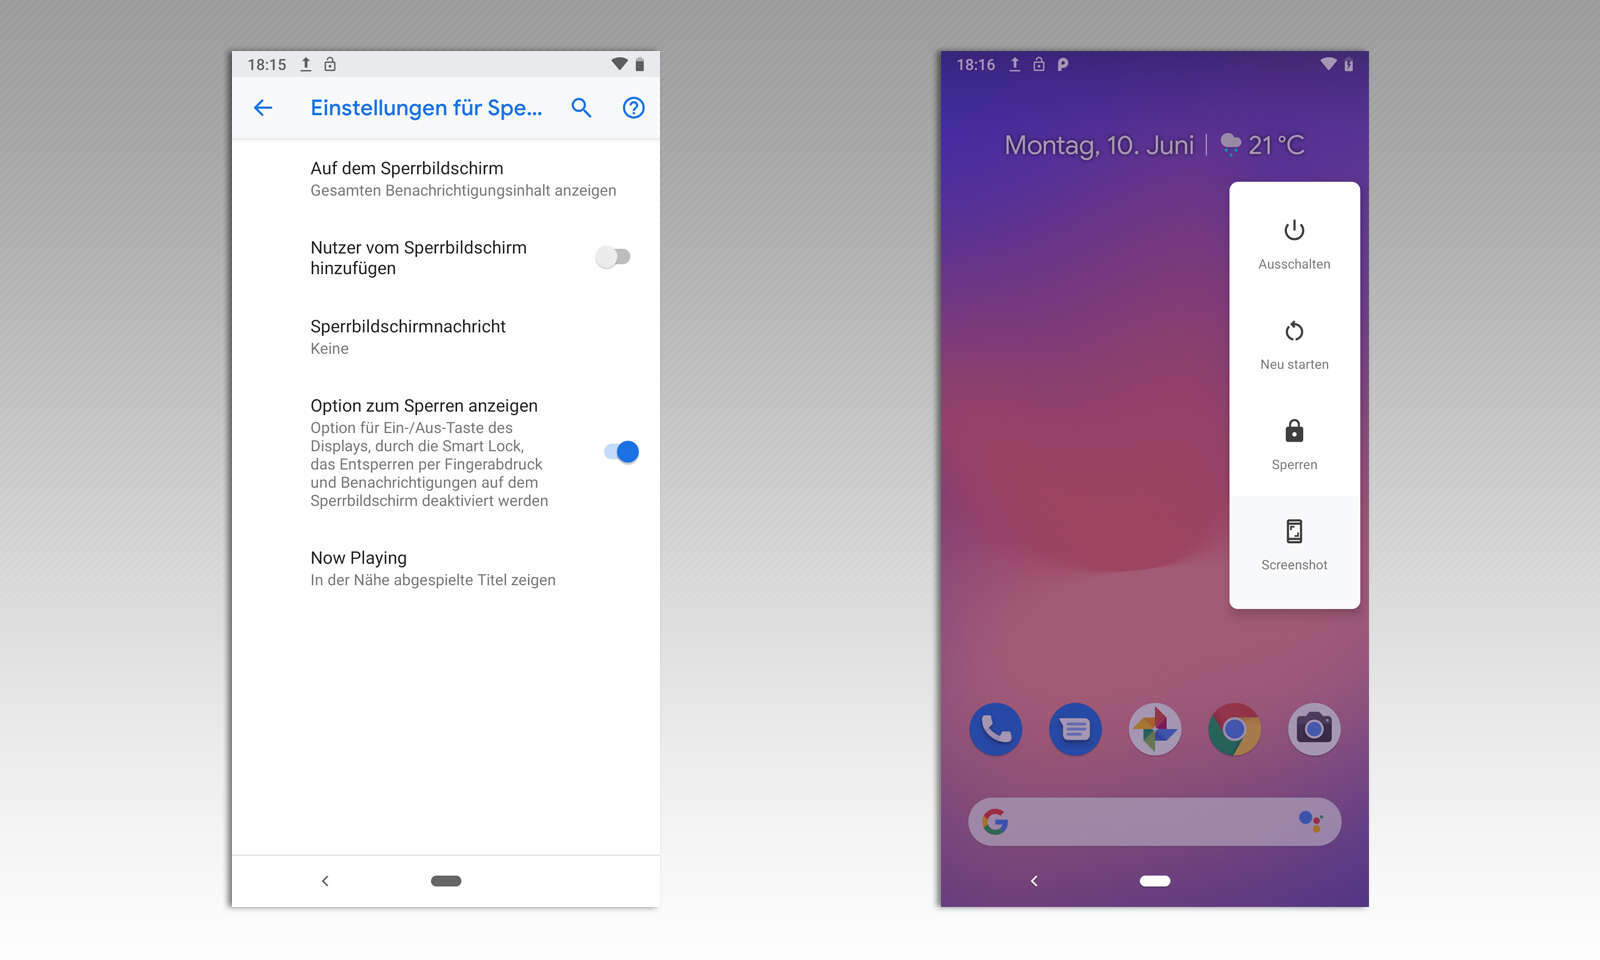Open the Phone app on home screen
This screenshot has height=960, width=1600.
click(x=996, y=729)
